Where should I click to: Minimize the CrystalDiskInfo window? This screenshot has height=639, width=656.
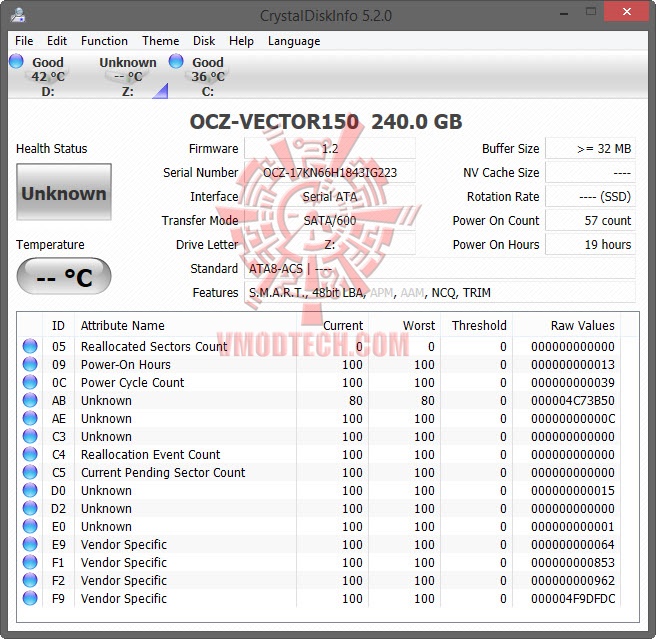click(564, 13)
